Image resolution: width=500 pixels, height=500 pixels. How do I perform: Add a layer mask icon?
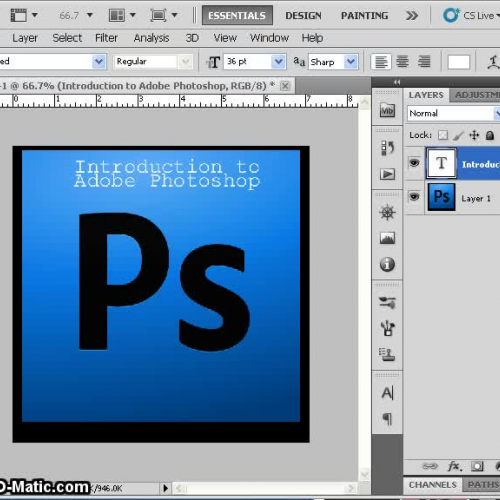coord(477,466)
